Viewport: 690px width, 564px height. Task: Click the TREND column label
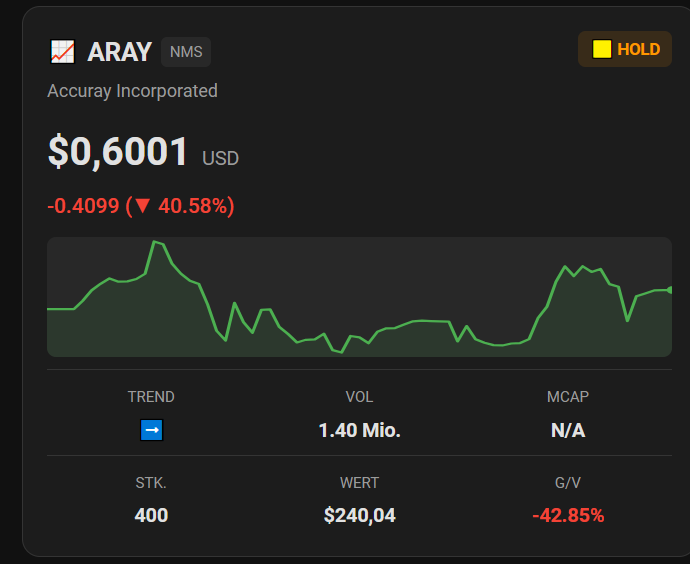[x=151, y=397]
